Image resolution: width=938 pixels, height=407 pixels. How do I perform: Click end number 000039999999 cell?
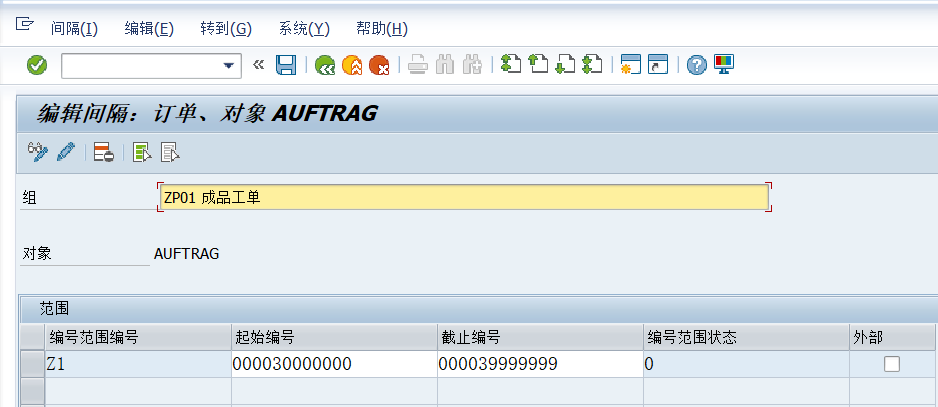click(540, 364)
